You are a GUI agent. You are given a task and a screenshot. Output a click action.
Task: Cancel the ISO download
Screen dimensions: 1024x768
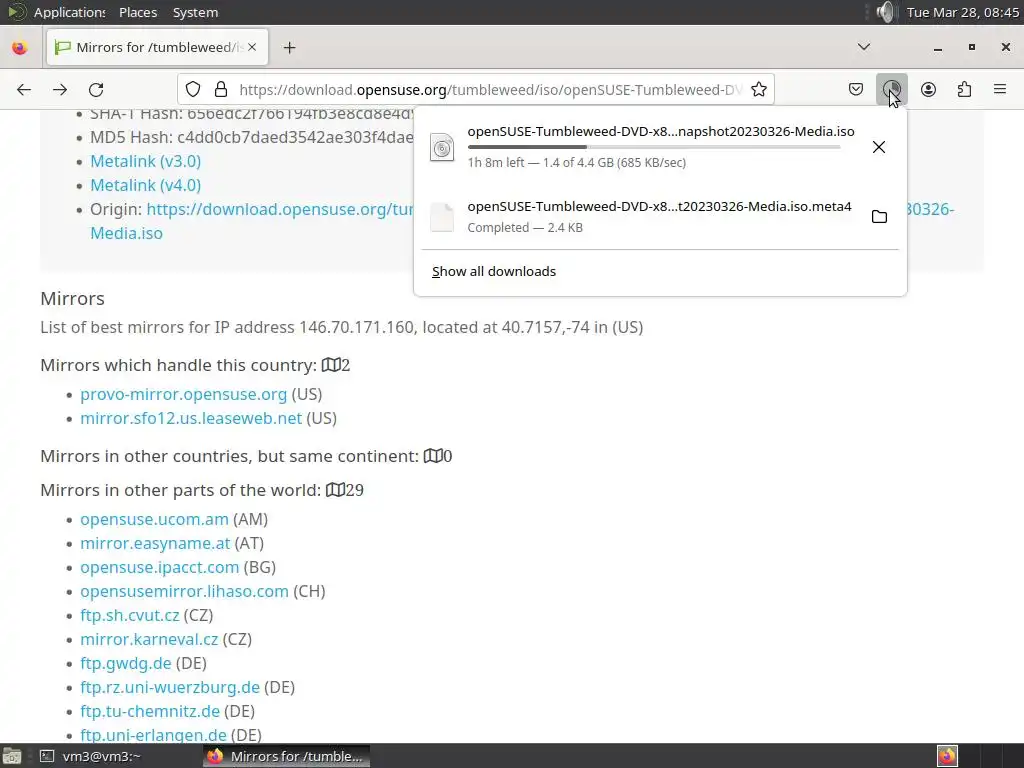click(879, 147)
